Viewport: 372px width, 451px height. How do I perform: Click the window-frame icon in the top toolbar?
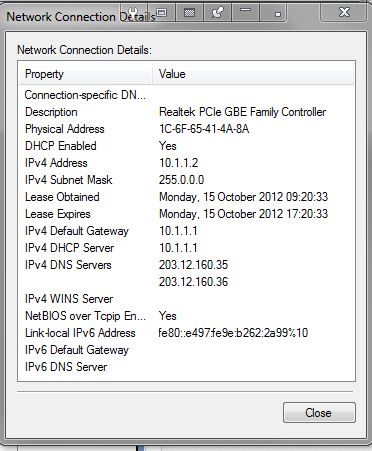click(x=161, y=13)
